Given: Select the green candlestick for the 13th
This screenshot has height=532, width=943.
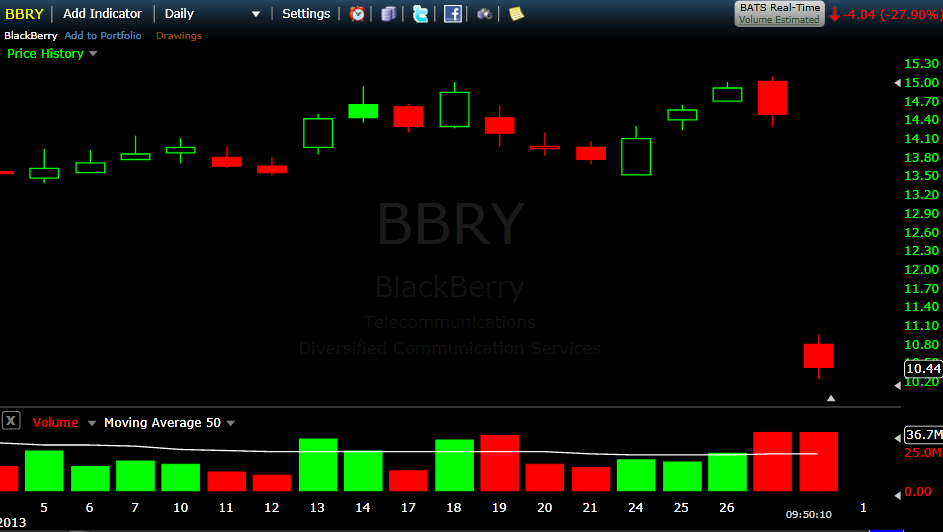Looking at the screenshot, I should point(318,133).
